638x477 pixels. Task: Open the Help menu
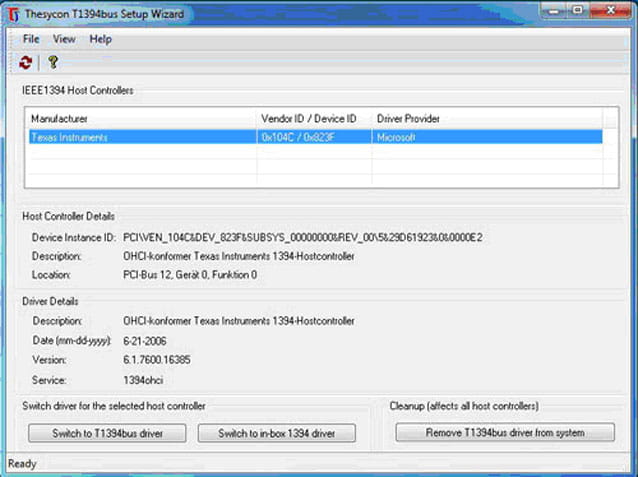point(101,39)
